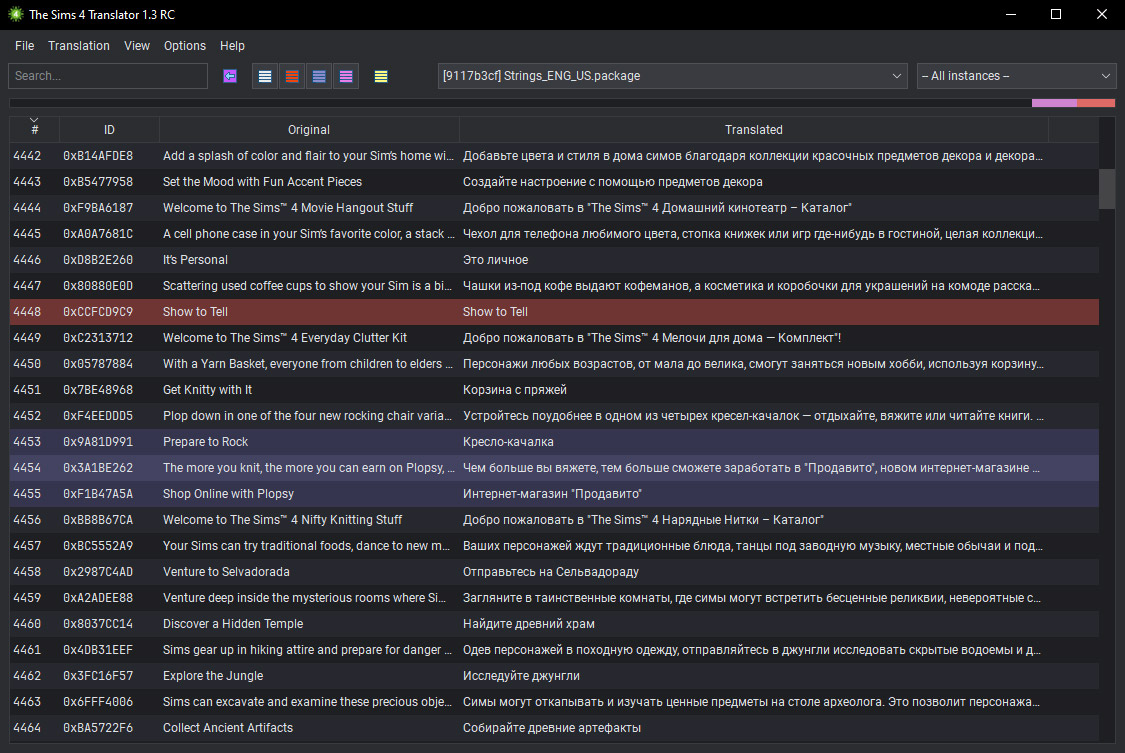The height and width of the screenshot is (753, 1125).
Task: Click ID cell 0x05787884
Action: point(98,364)
